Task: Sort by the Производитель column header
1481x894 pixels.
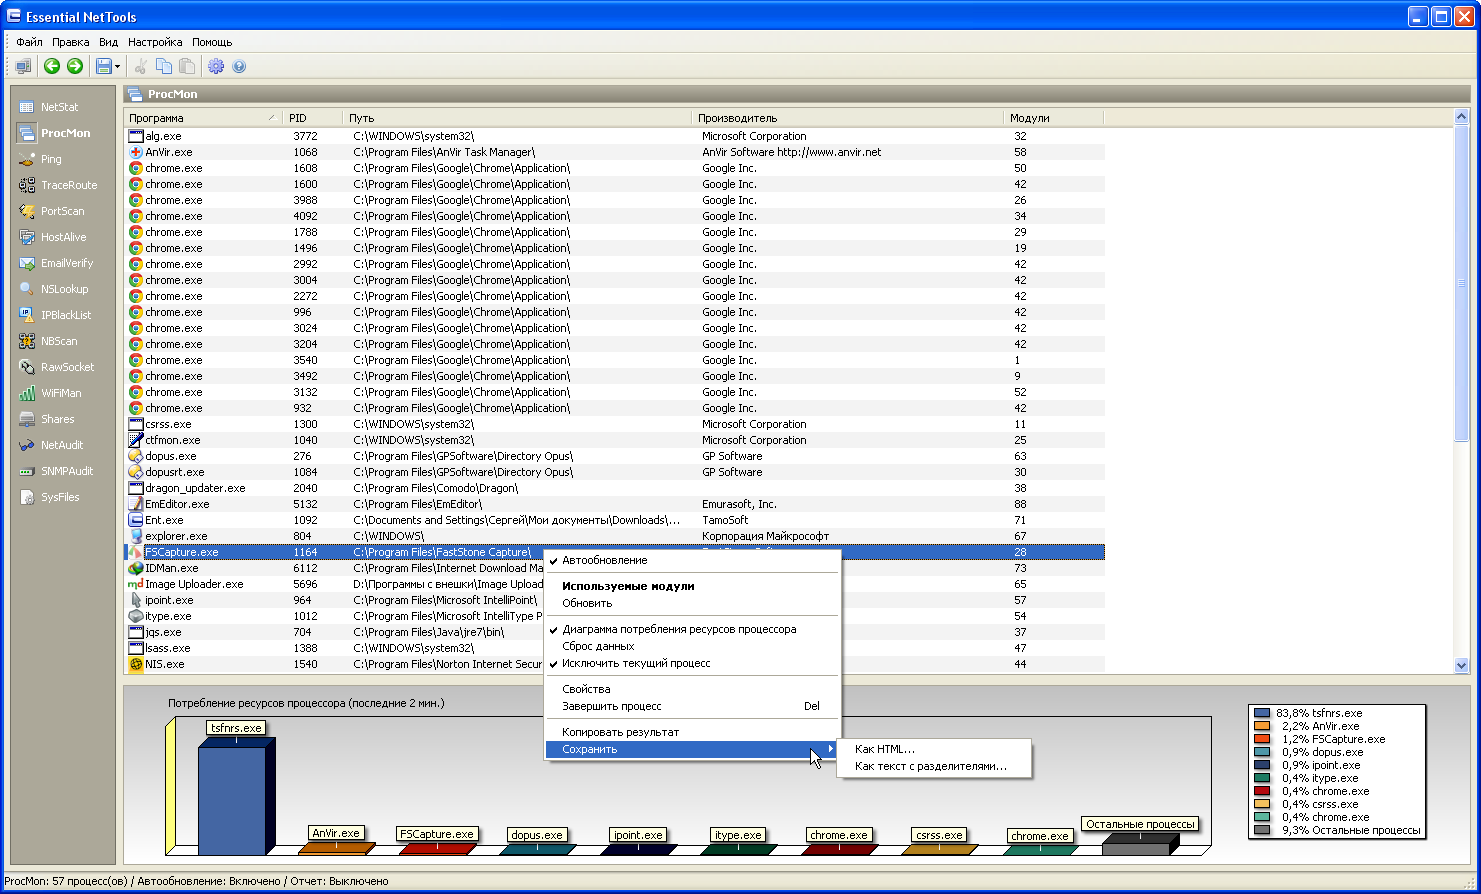Action: click(x=848, y=118)
